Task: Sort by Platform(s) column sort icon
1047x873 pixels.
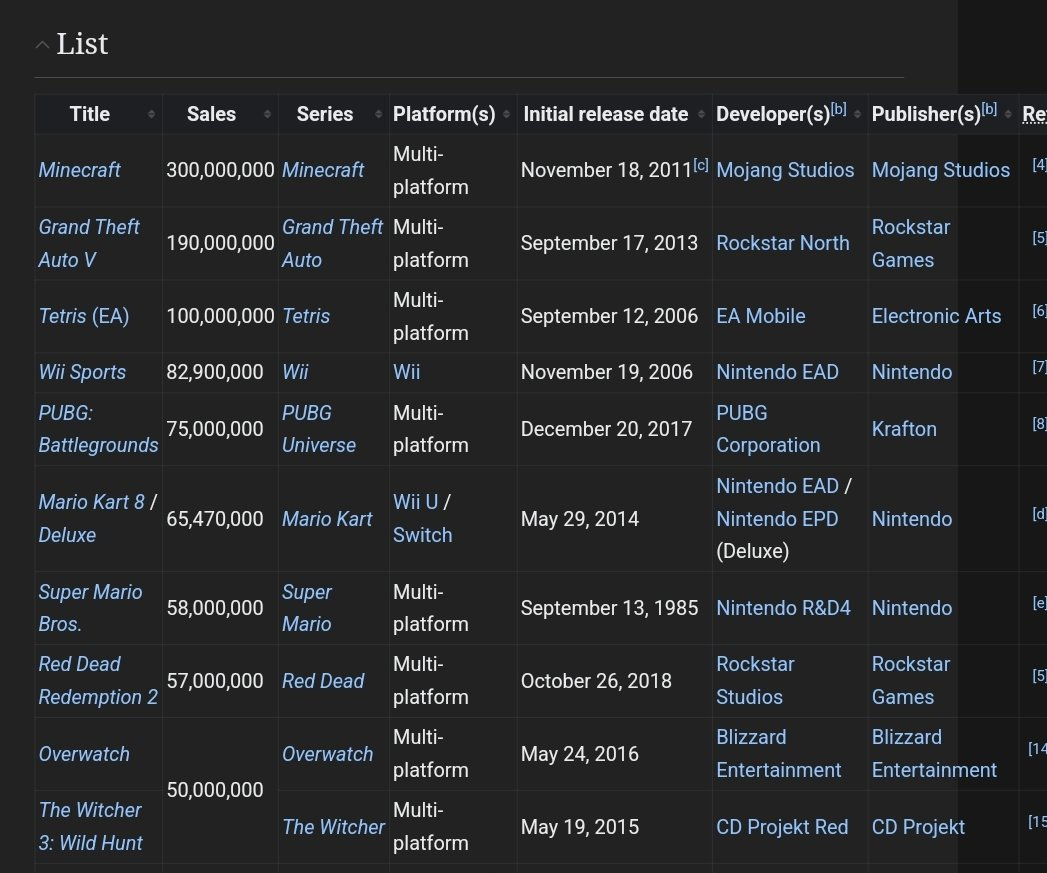Action: [507, 114]
